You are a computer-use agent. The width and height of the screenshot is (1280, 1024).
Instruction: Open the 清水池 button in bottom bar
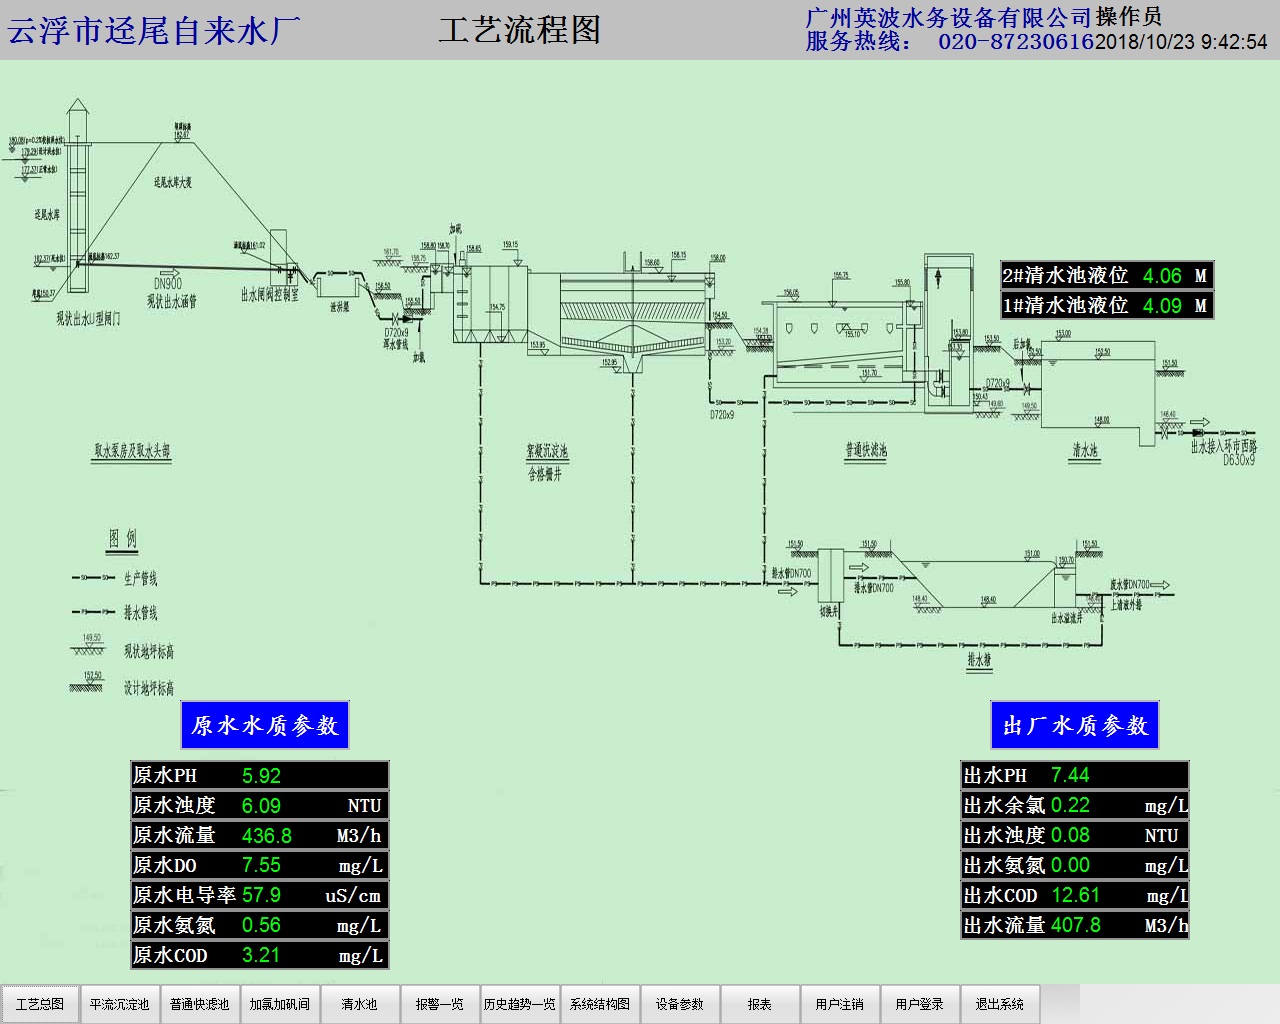(360, 1004)
